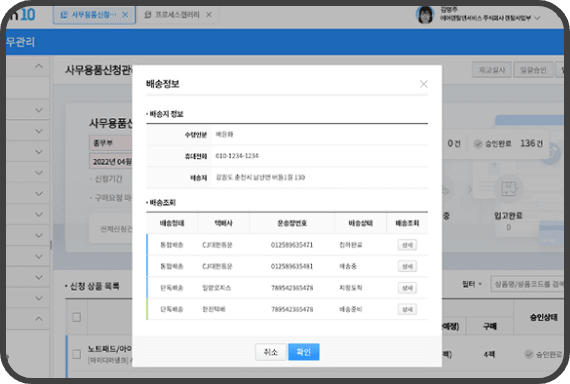The height and width of the screenshot is (384, 570).
Task: Click the 일괄승인 button behind the dialog
Action: 533,69
